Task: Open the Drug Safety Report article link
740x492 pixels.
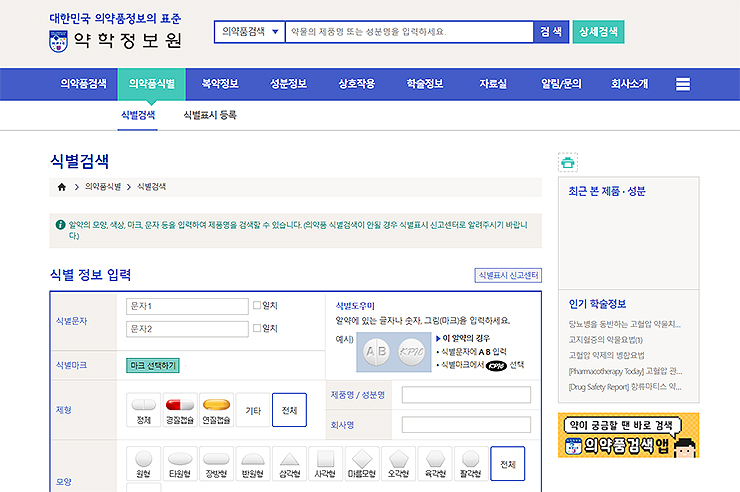Action: [625, 387]
